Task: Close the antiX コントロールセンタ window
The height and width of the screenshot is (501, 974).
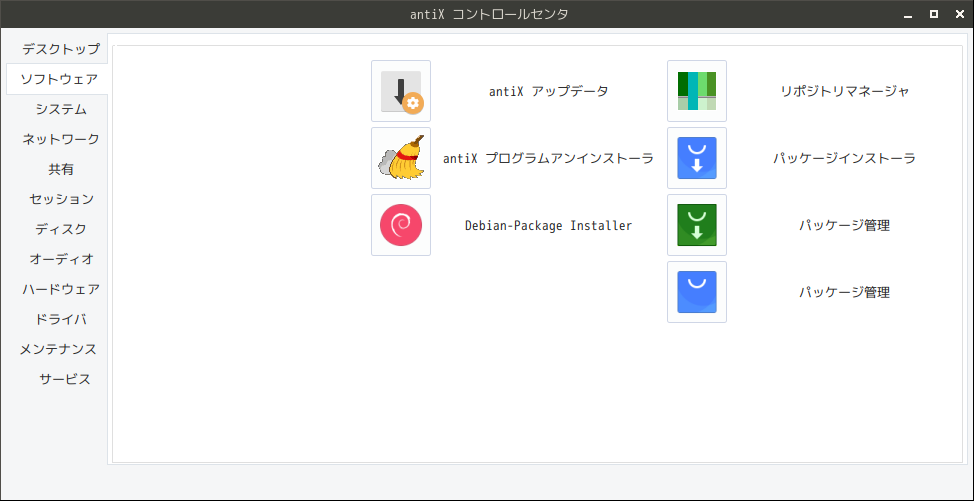Action: 959,14
